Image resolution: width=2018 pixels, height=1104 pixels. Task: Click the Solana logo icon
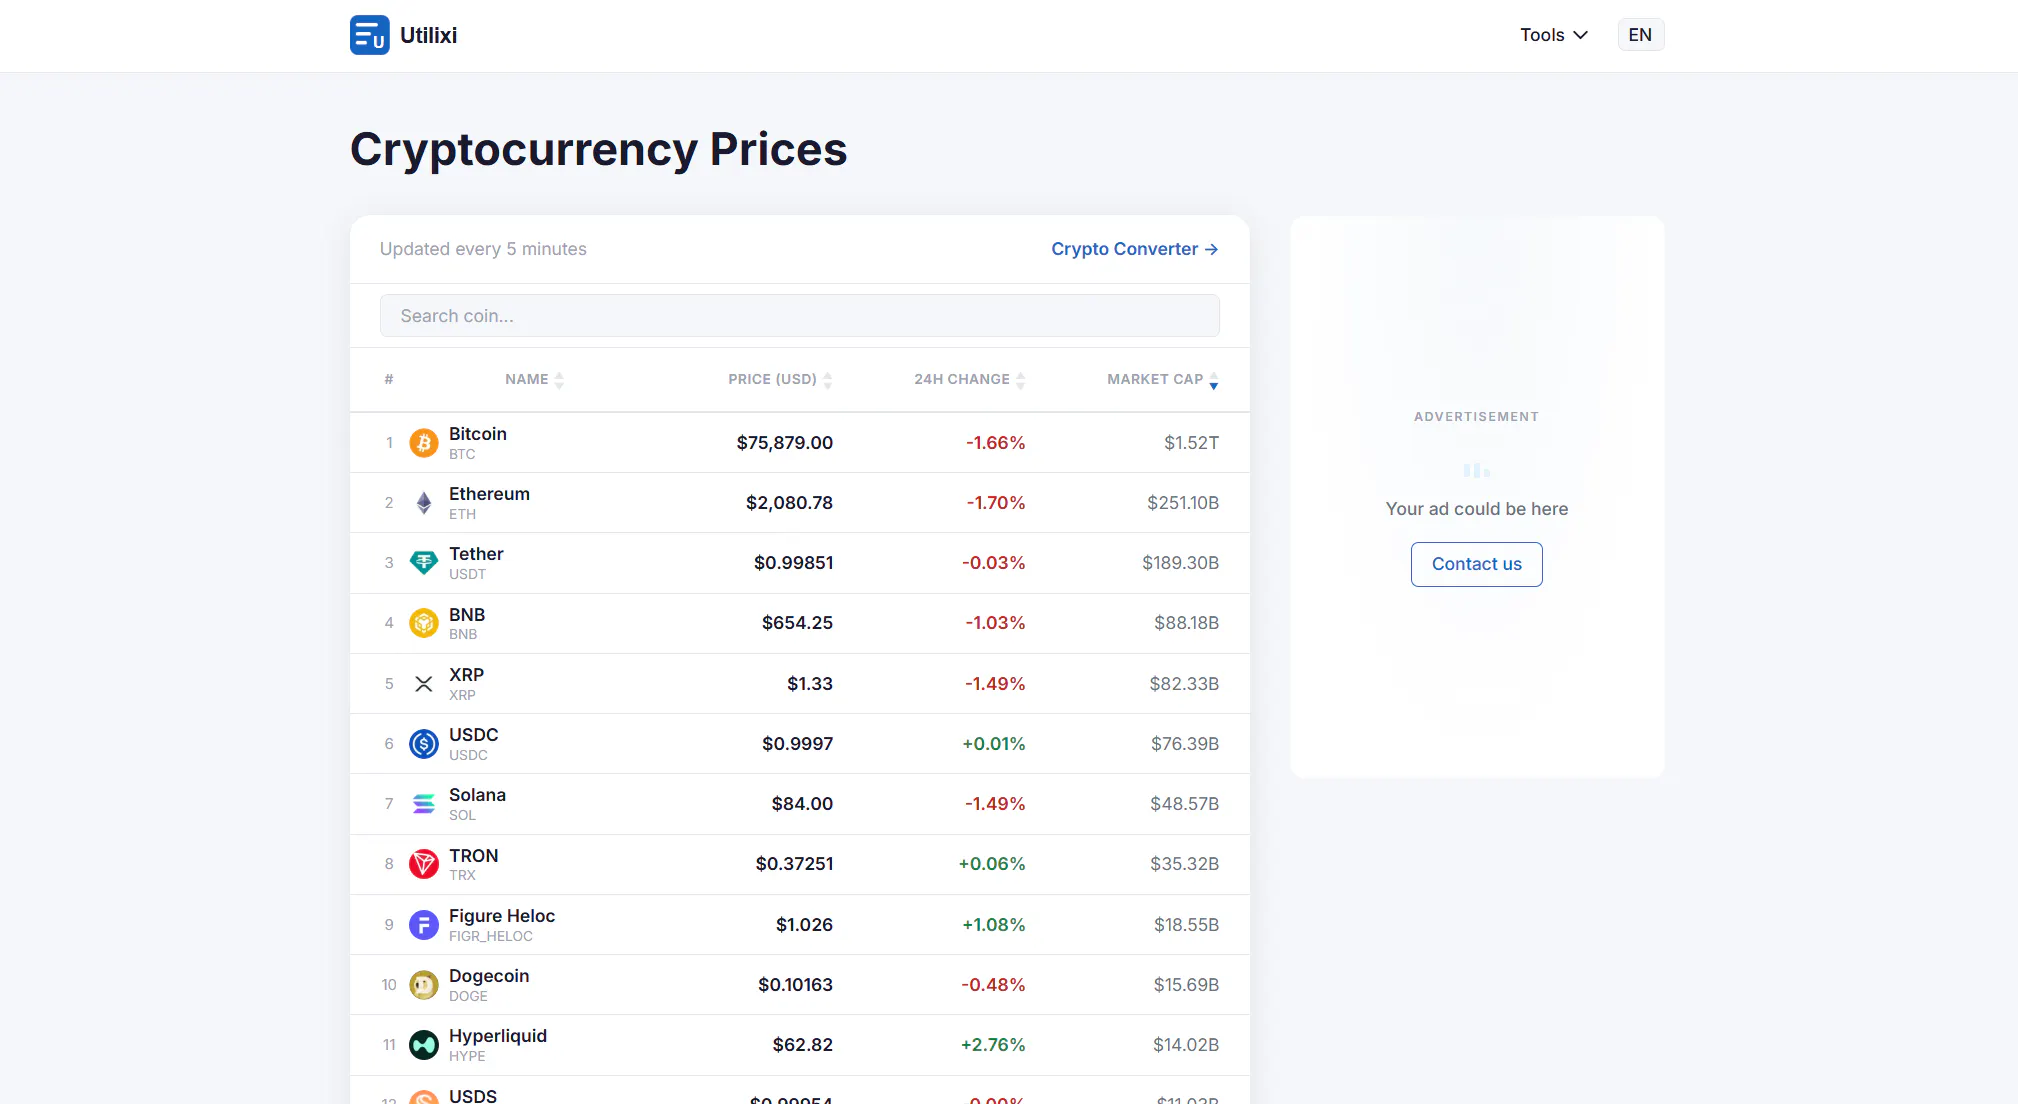click(x=424, y=804)
